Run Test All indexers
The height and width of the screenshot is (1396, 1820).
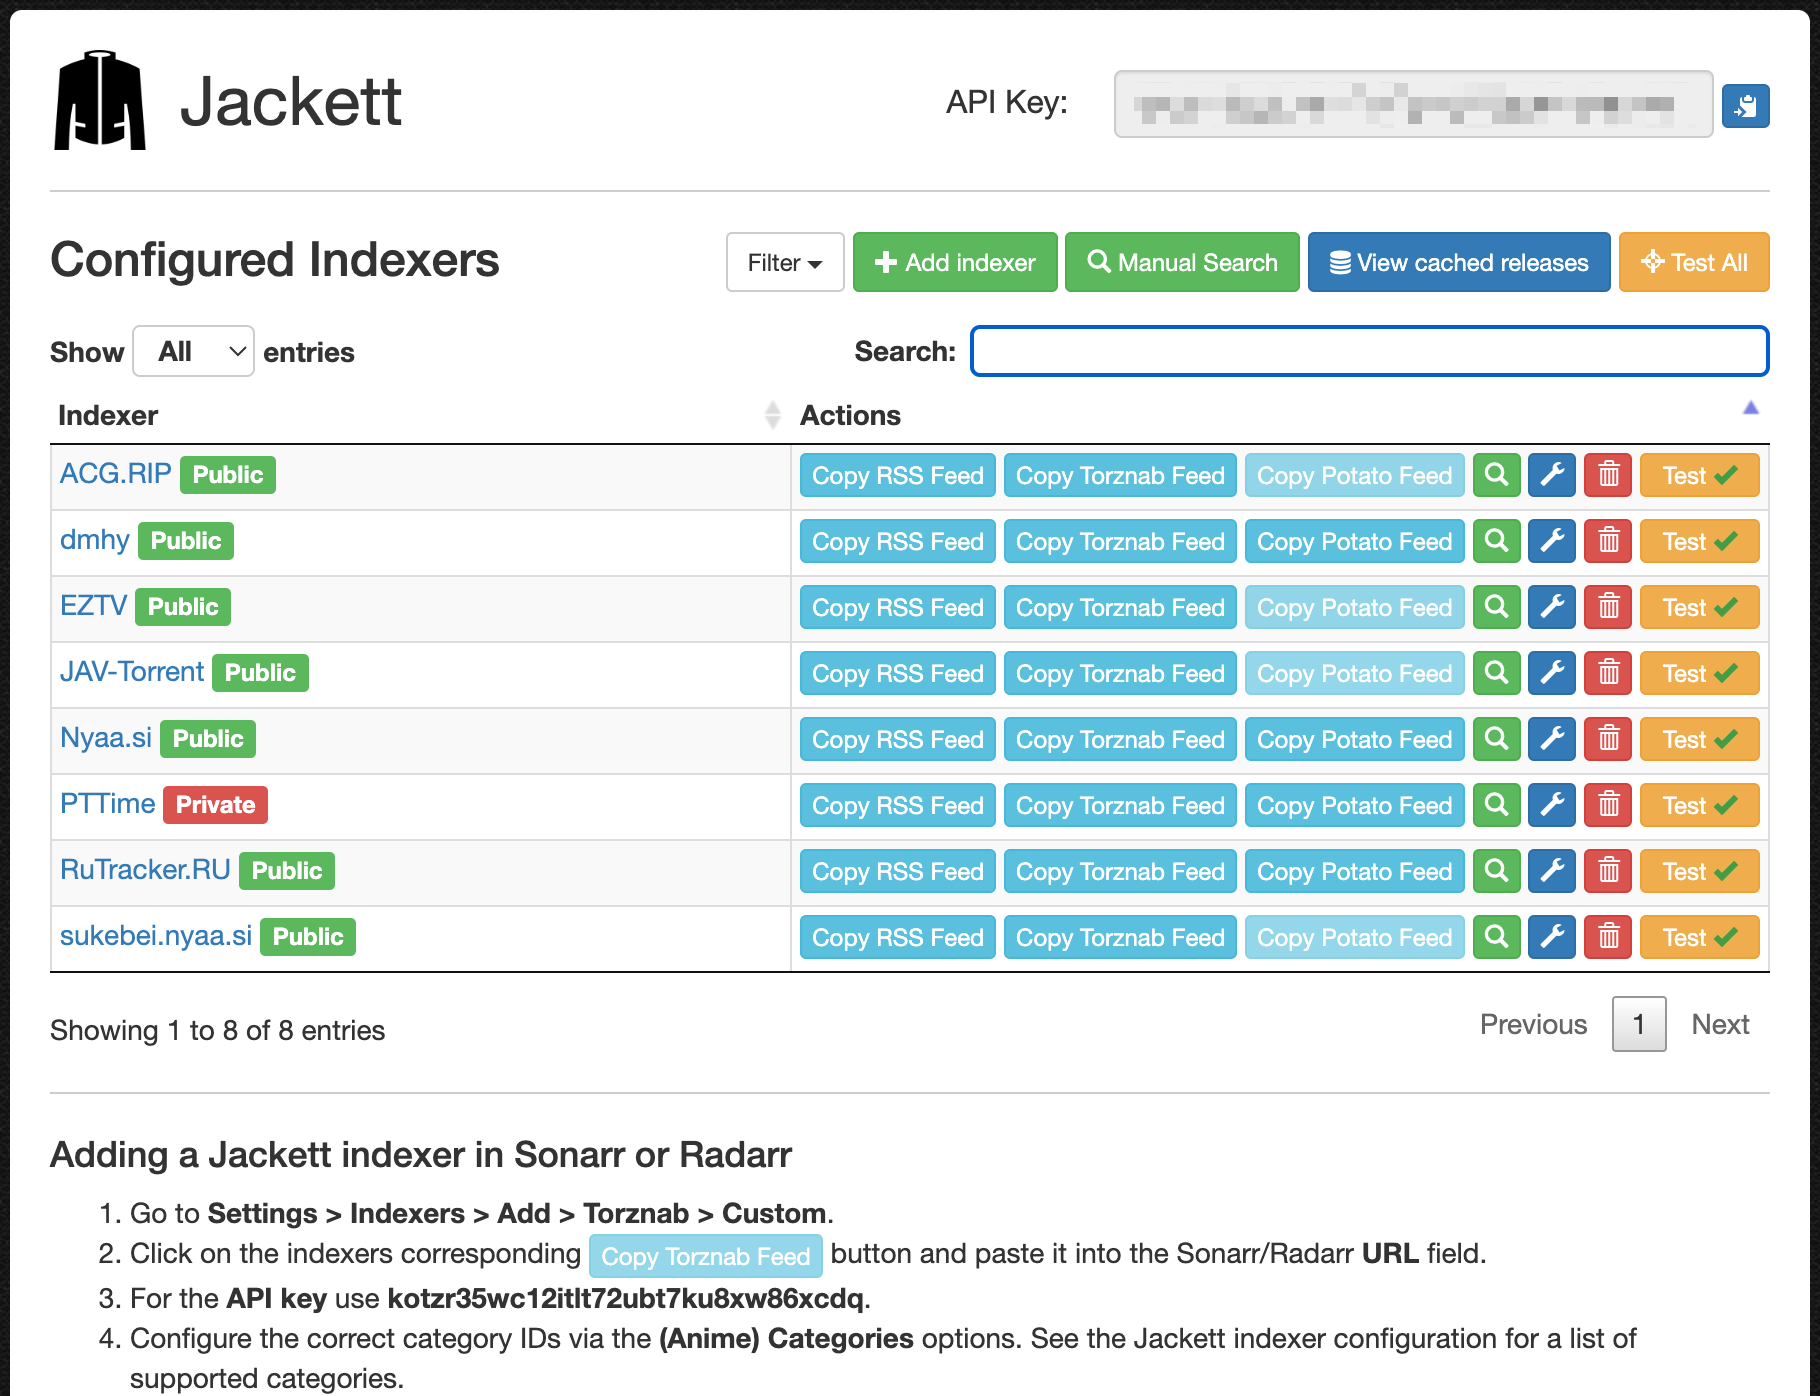pos(1694,262)
